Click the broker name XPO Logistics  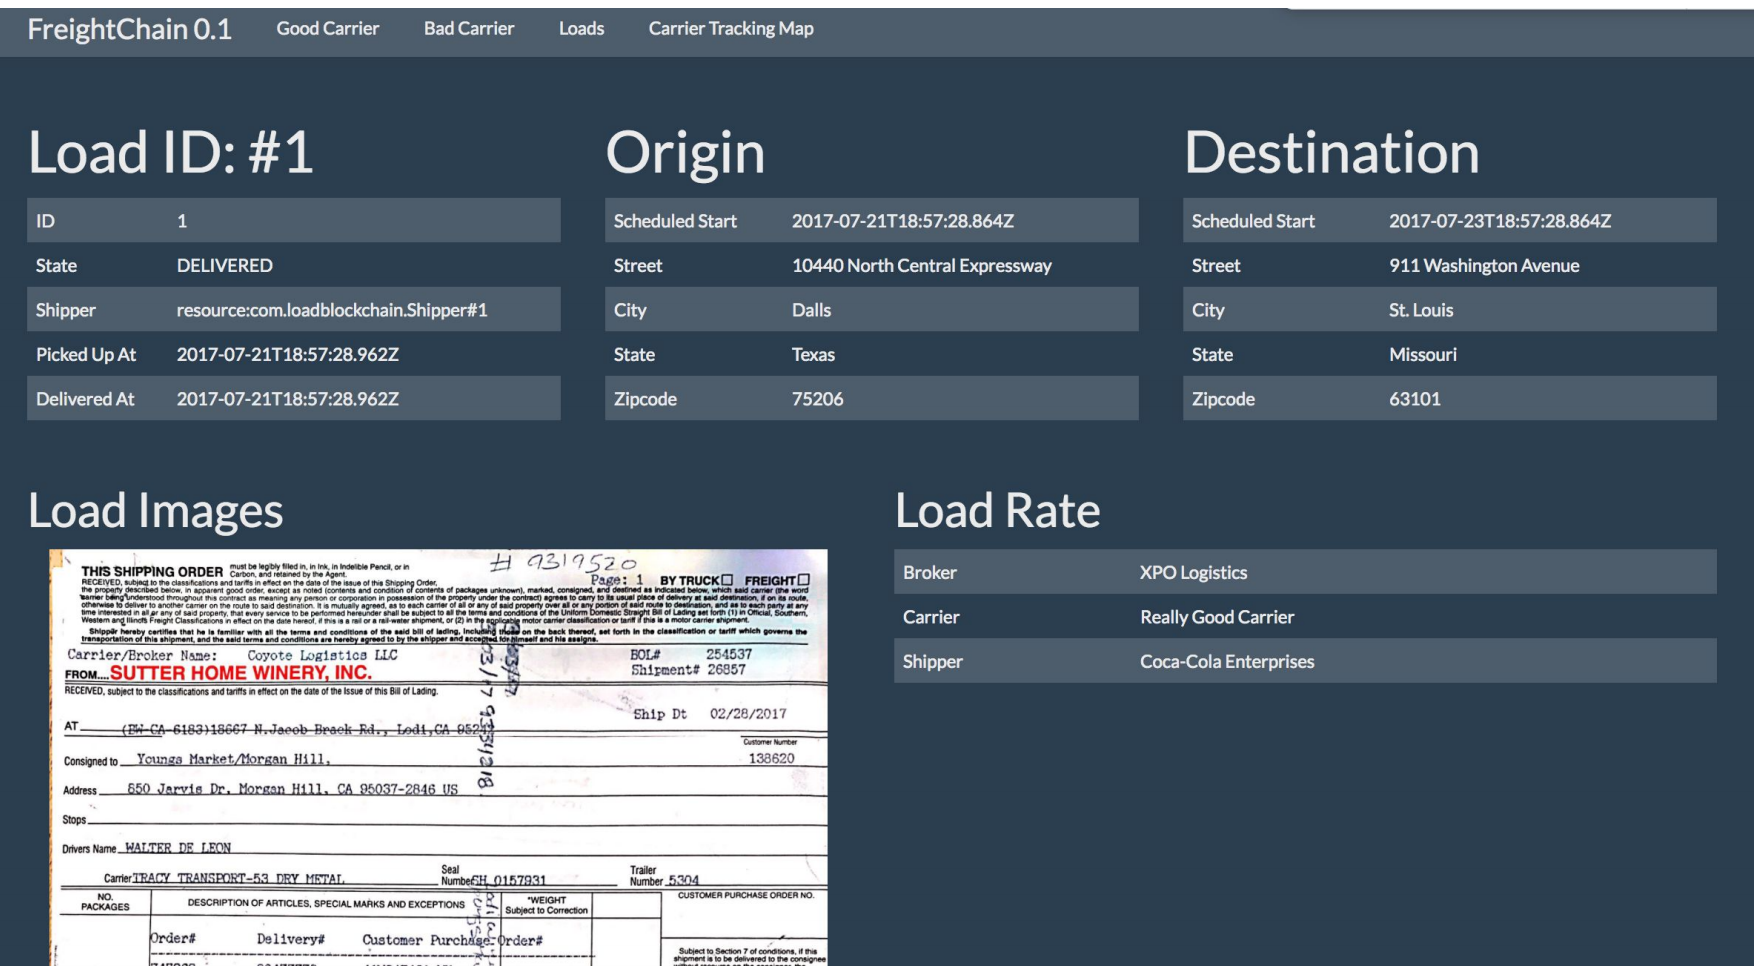tap(1194, 573)
